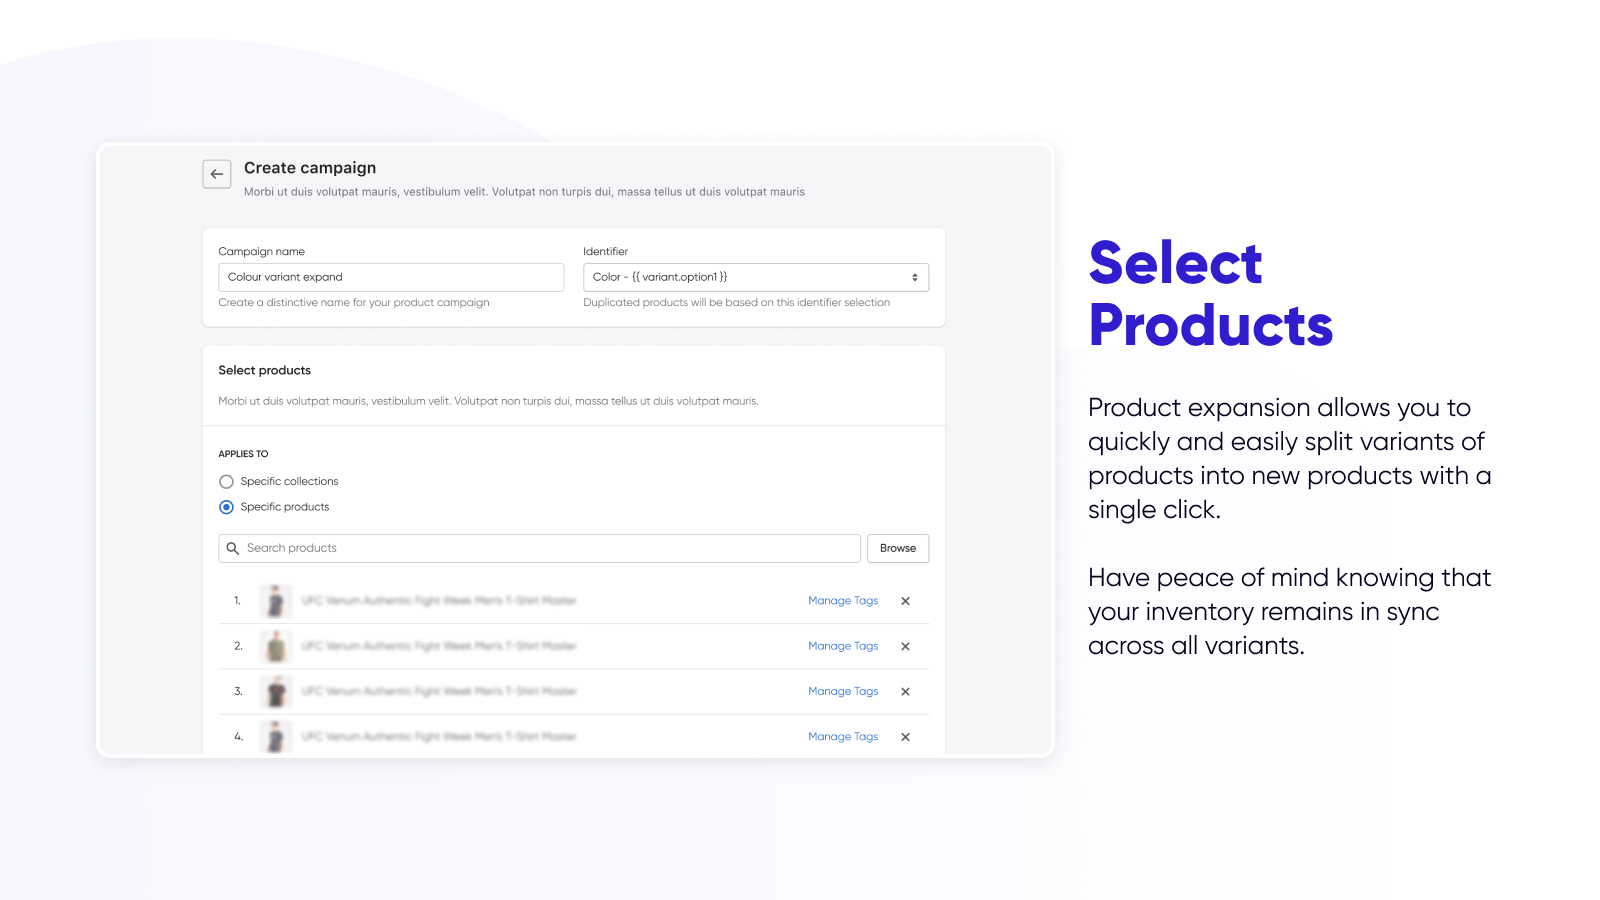
Task: Edit the Campaign name field
Action: (x=391, y=277)
